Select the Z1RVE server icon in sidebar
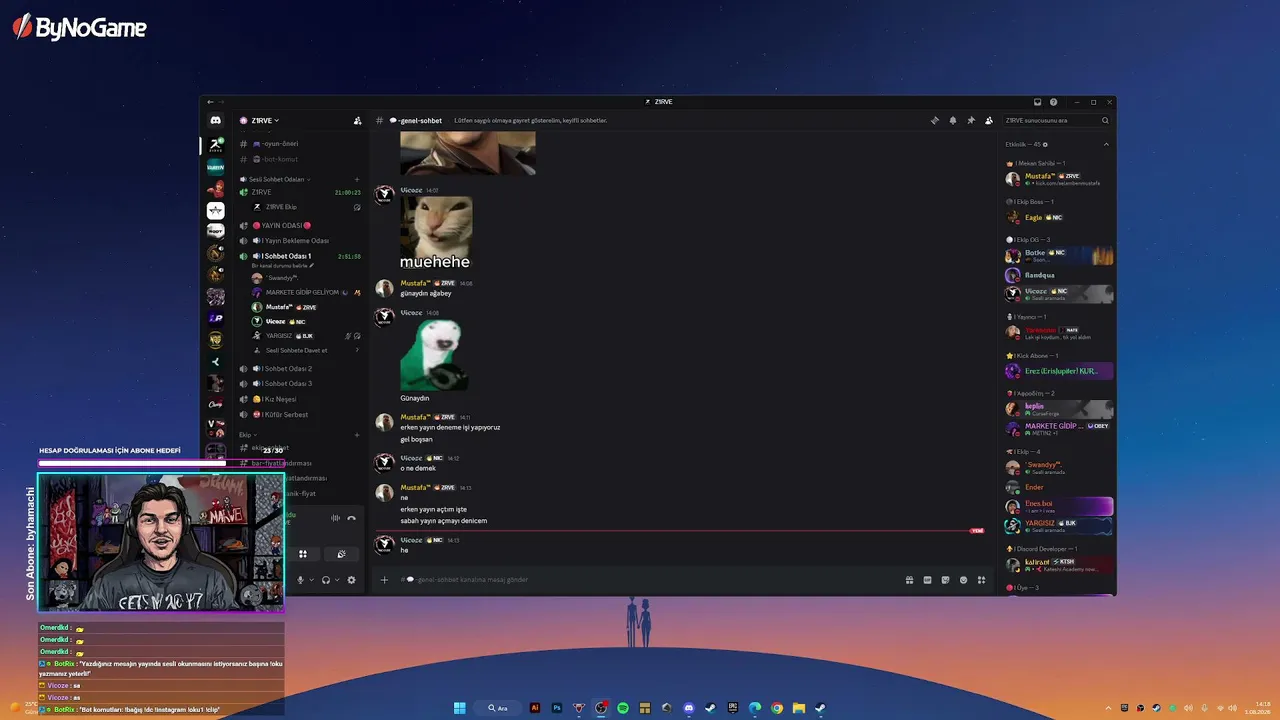This screenshot has width=1280, height=720. [215, 145]
